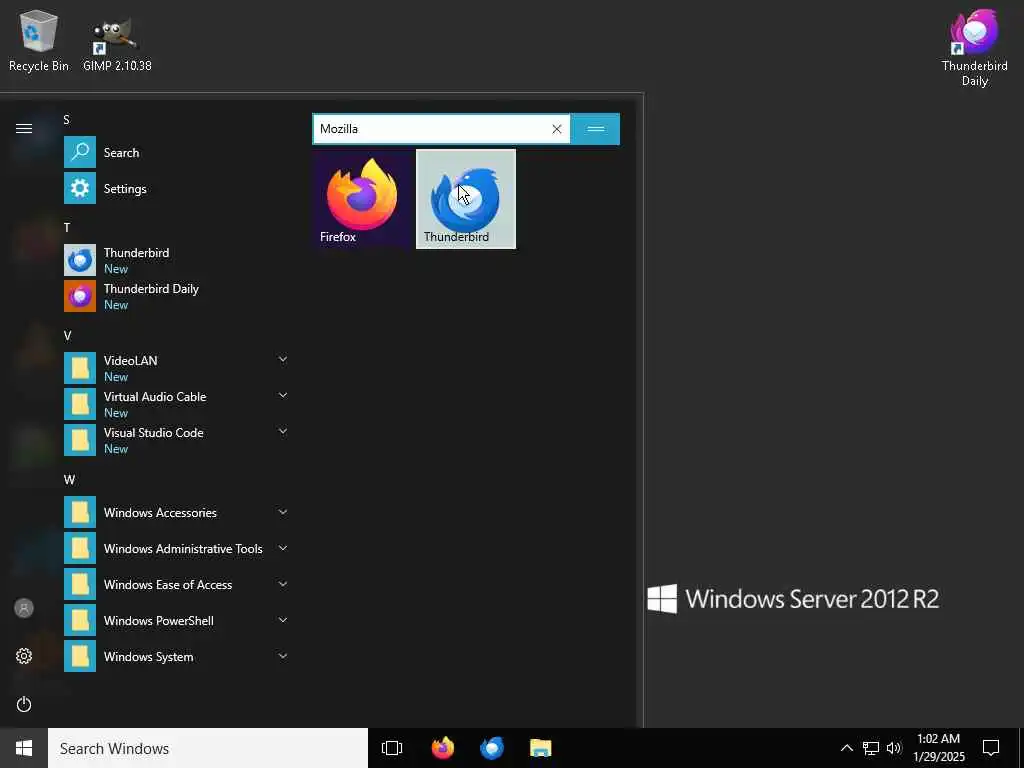Open Recycle Bin on the desktop
Image resolution: width=1024 pixels, height=768 pixels.
point(39,41)
